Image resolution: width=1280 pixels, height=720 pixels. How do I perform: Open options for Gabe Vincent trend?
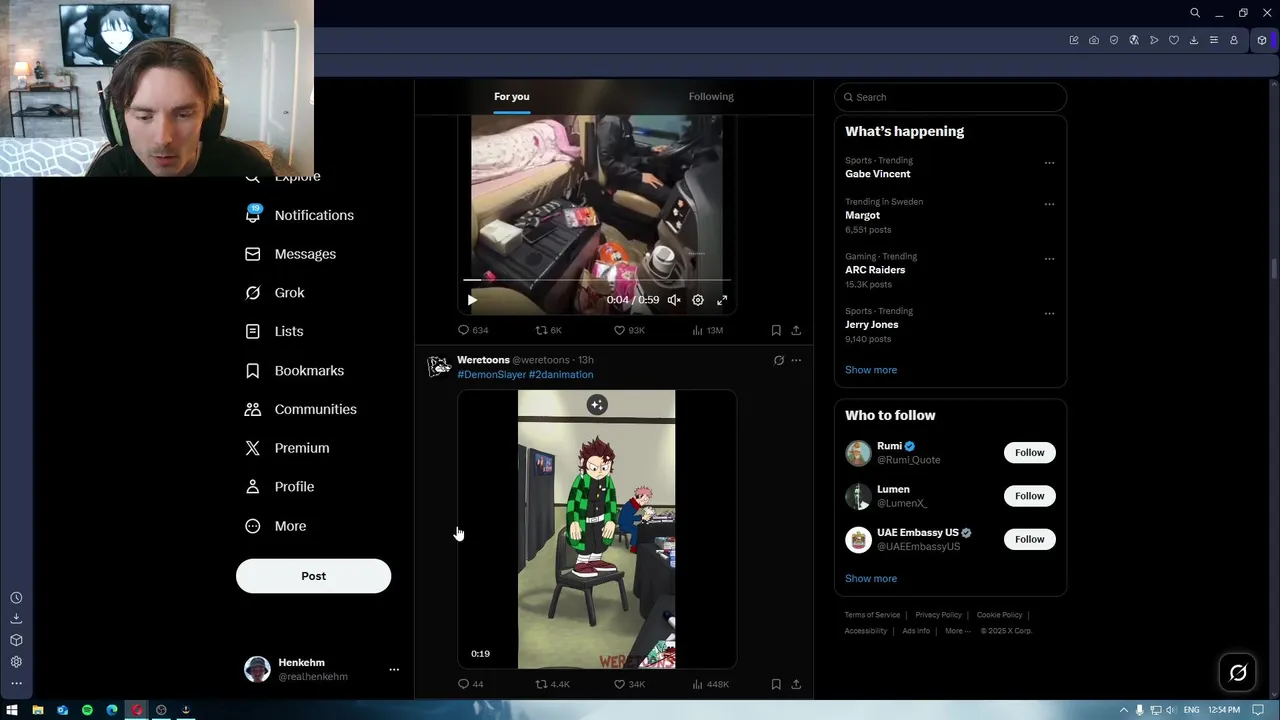coord(1049,162)
